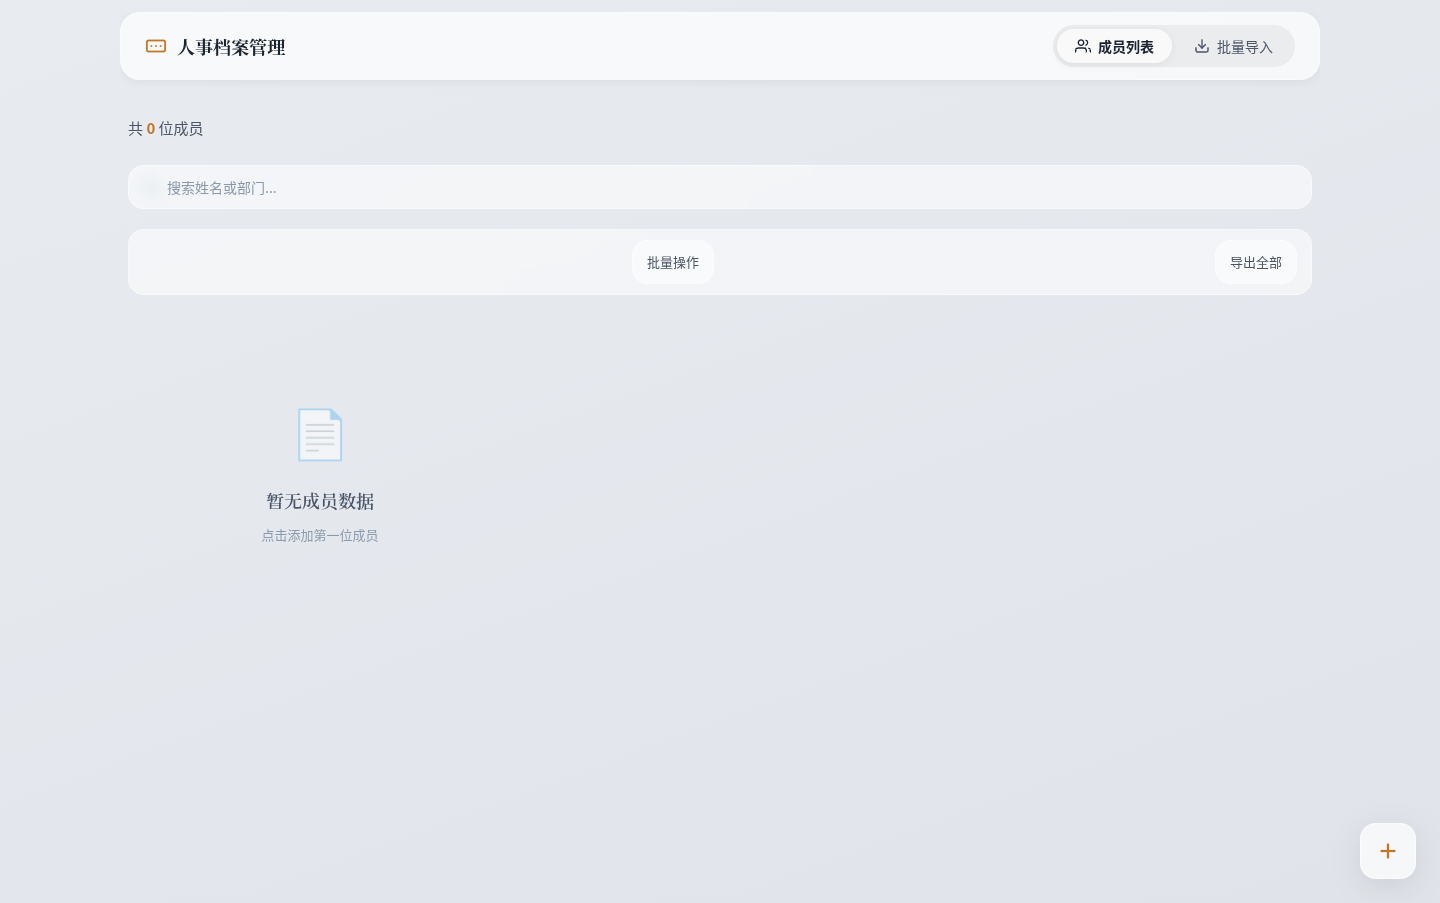This screenshot has height=903, width=1440.
Task: Click the 导出全部 button
Action: pyautogui.click(x=1256, y=262)
